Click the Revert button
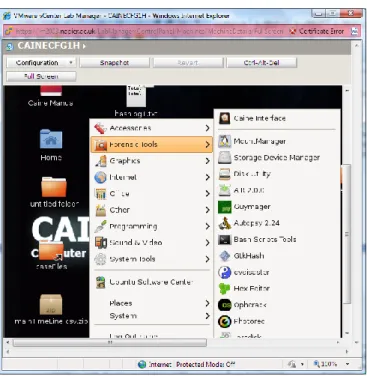Viewport: 367px width, 376px height. [x=188, y=63]
